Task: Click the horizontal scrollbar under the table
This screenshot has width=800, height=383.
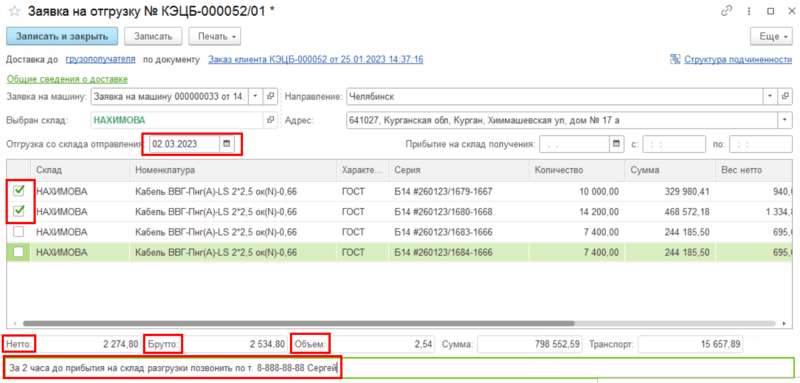Action: [x=298, y=323]
